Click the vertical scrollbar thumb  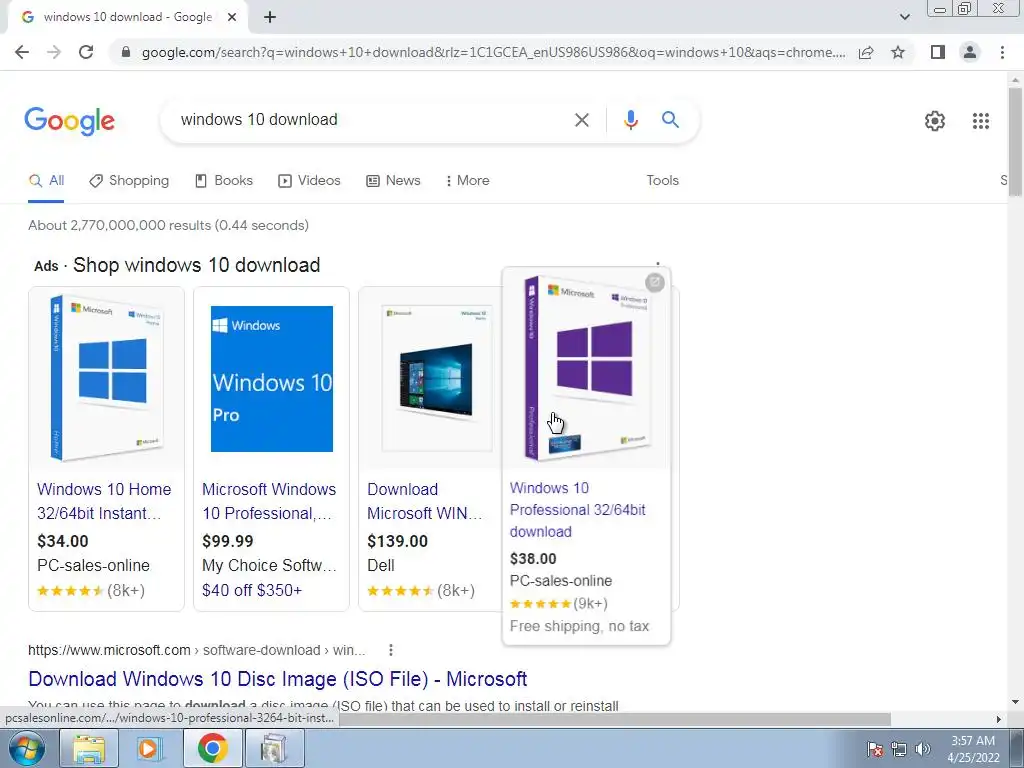click(x=1015, y=141)
